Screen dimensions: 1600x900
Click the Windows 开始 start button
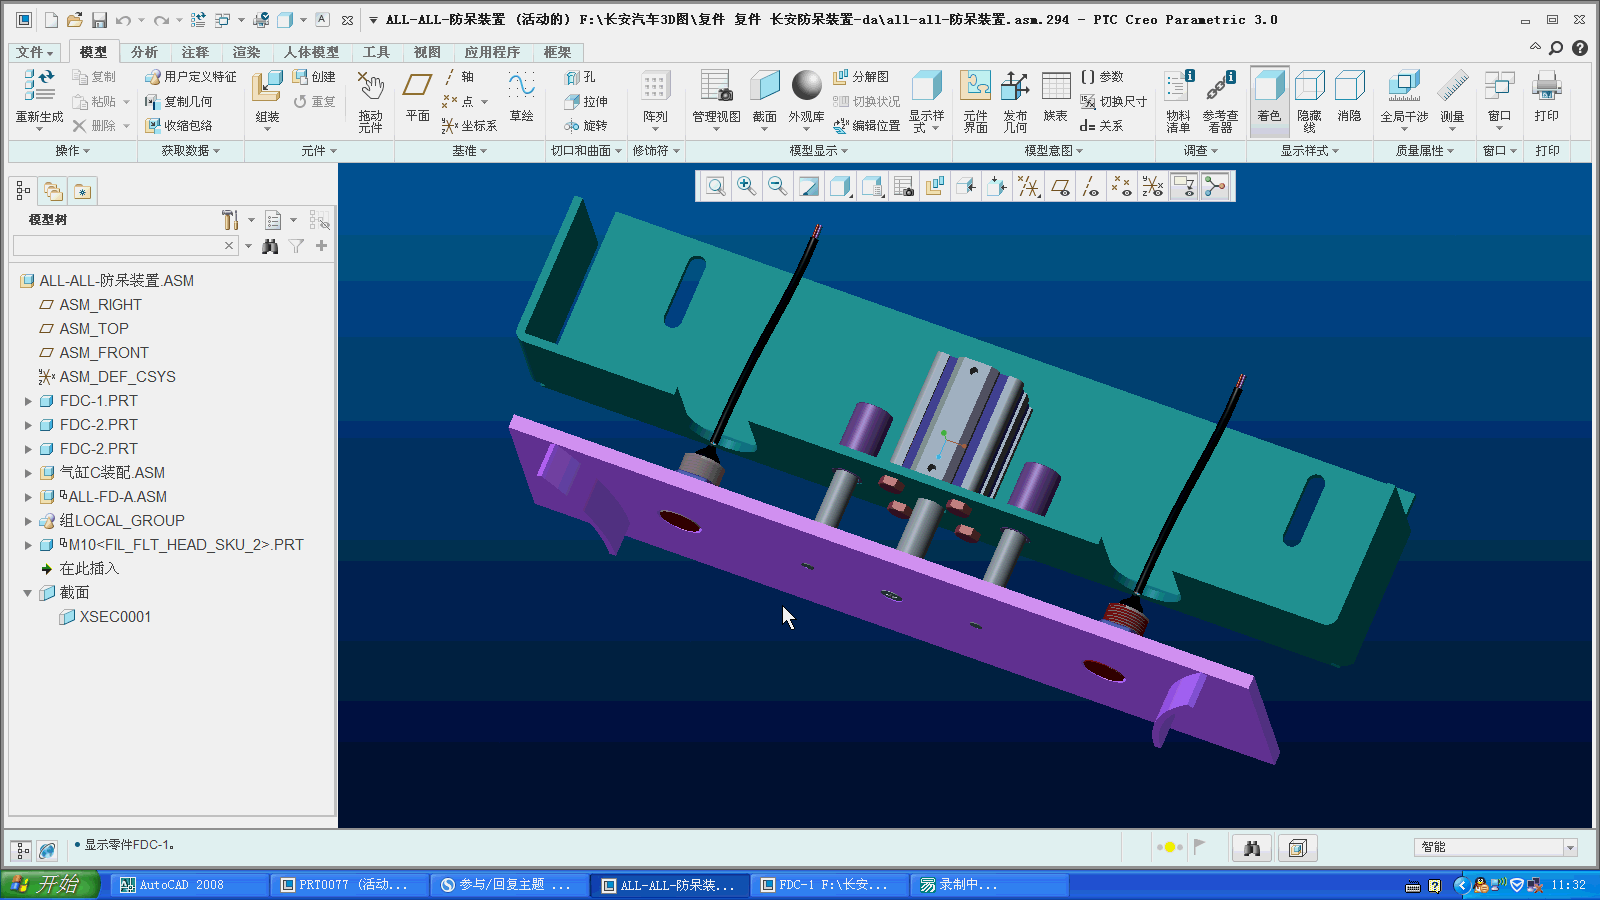[50, 884]
